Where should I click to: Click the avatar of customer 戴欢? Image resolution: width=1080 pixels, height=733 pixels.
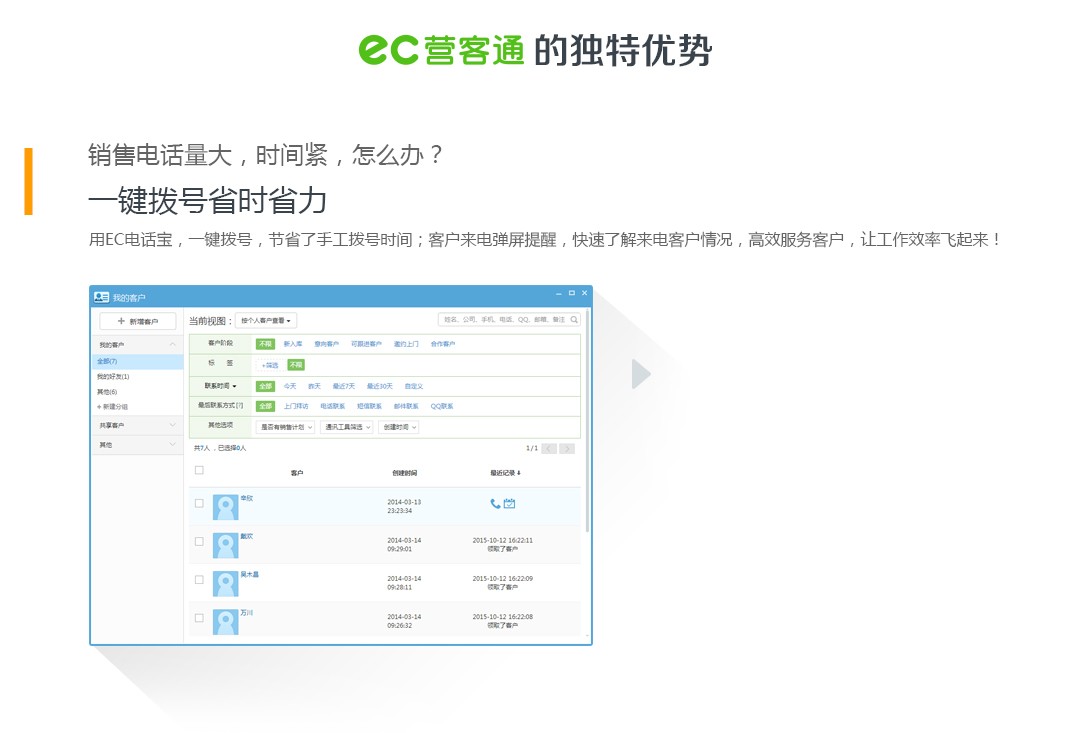tap(225, 545)
